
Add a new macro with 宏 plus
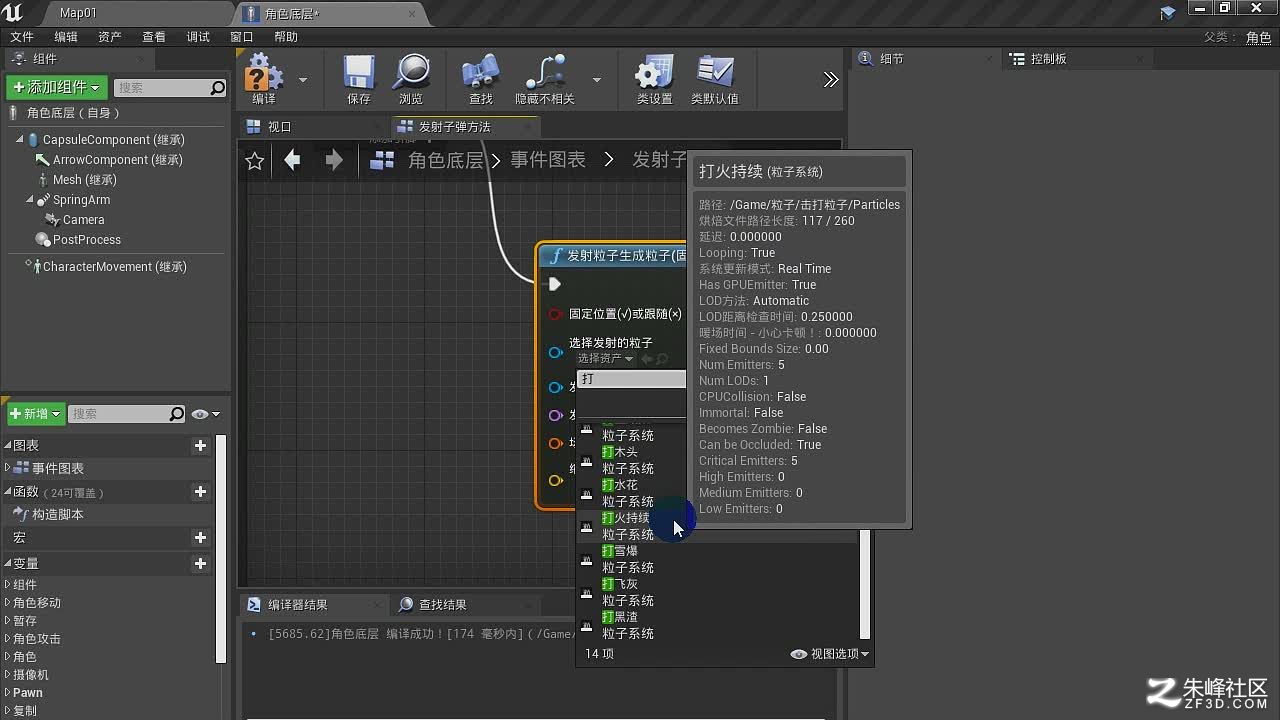[x=200, y=537]
